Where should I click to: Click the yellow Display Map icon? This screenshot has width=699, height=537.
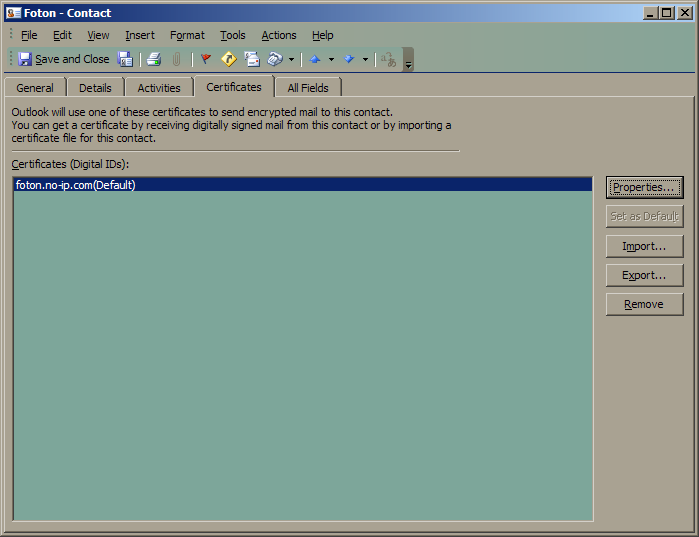(229, 59)
